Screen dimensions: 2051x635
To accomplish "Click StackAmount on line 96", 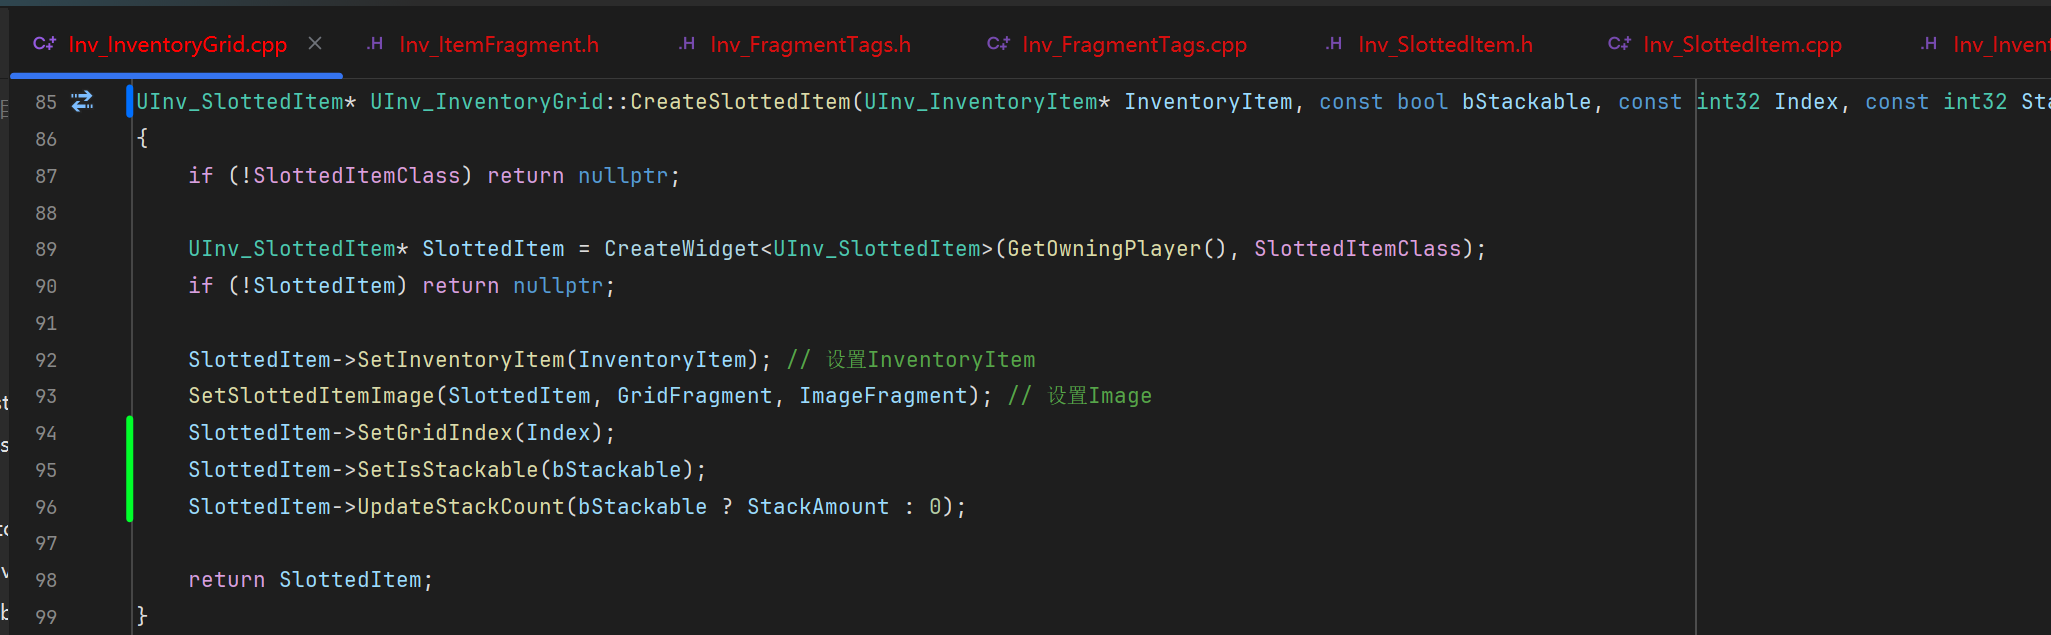I will point(818,507).
